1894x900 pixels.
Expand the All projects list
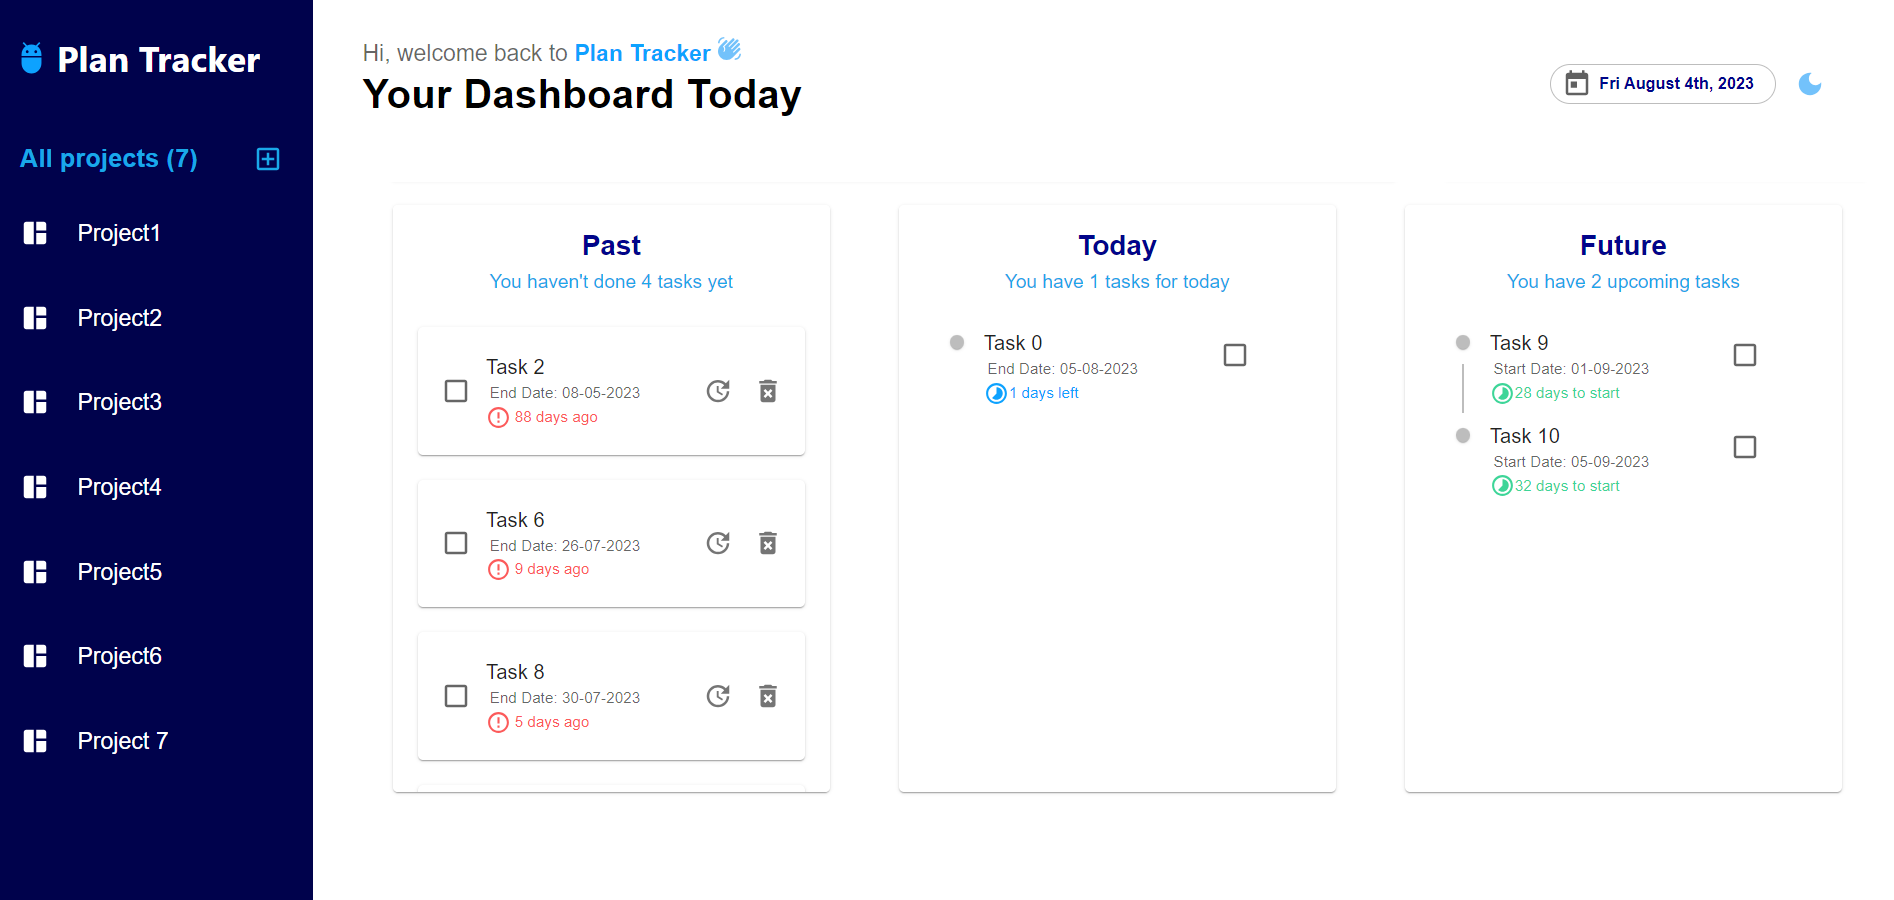point(108,159)
